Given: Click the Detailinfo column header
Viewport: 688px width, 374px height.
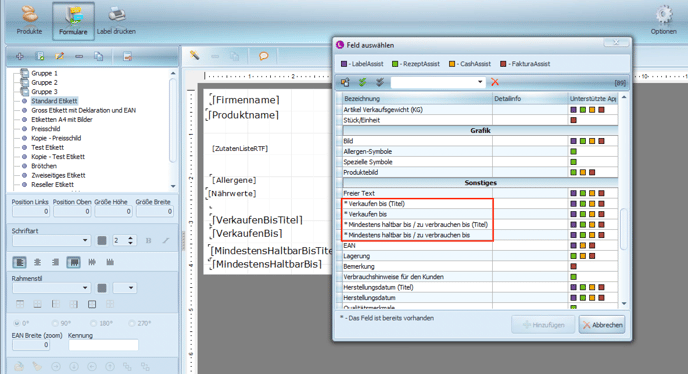Looking at the screenshot, I should coord(530,99).
